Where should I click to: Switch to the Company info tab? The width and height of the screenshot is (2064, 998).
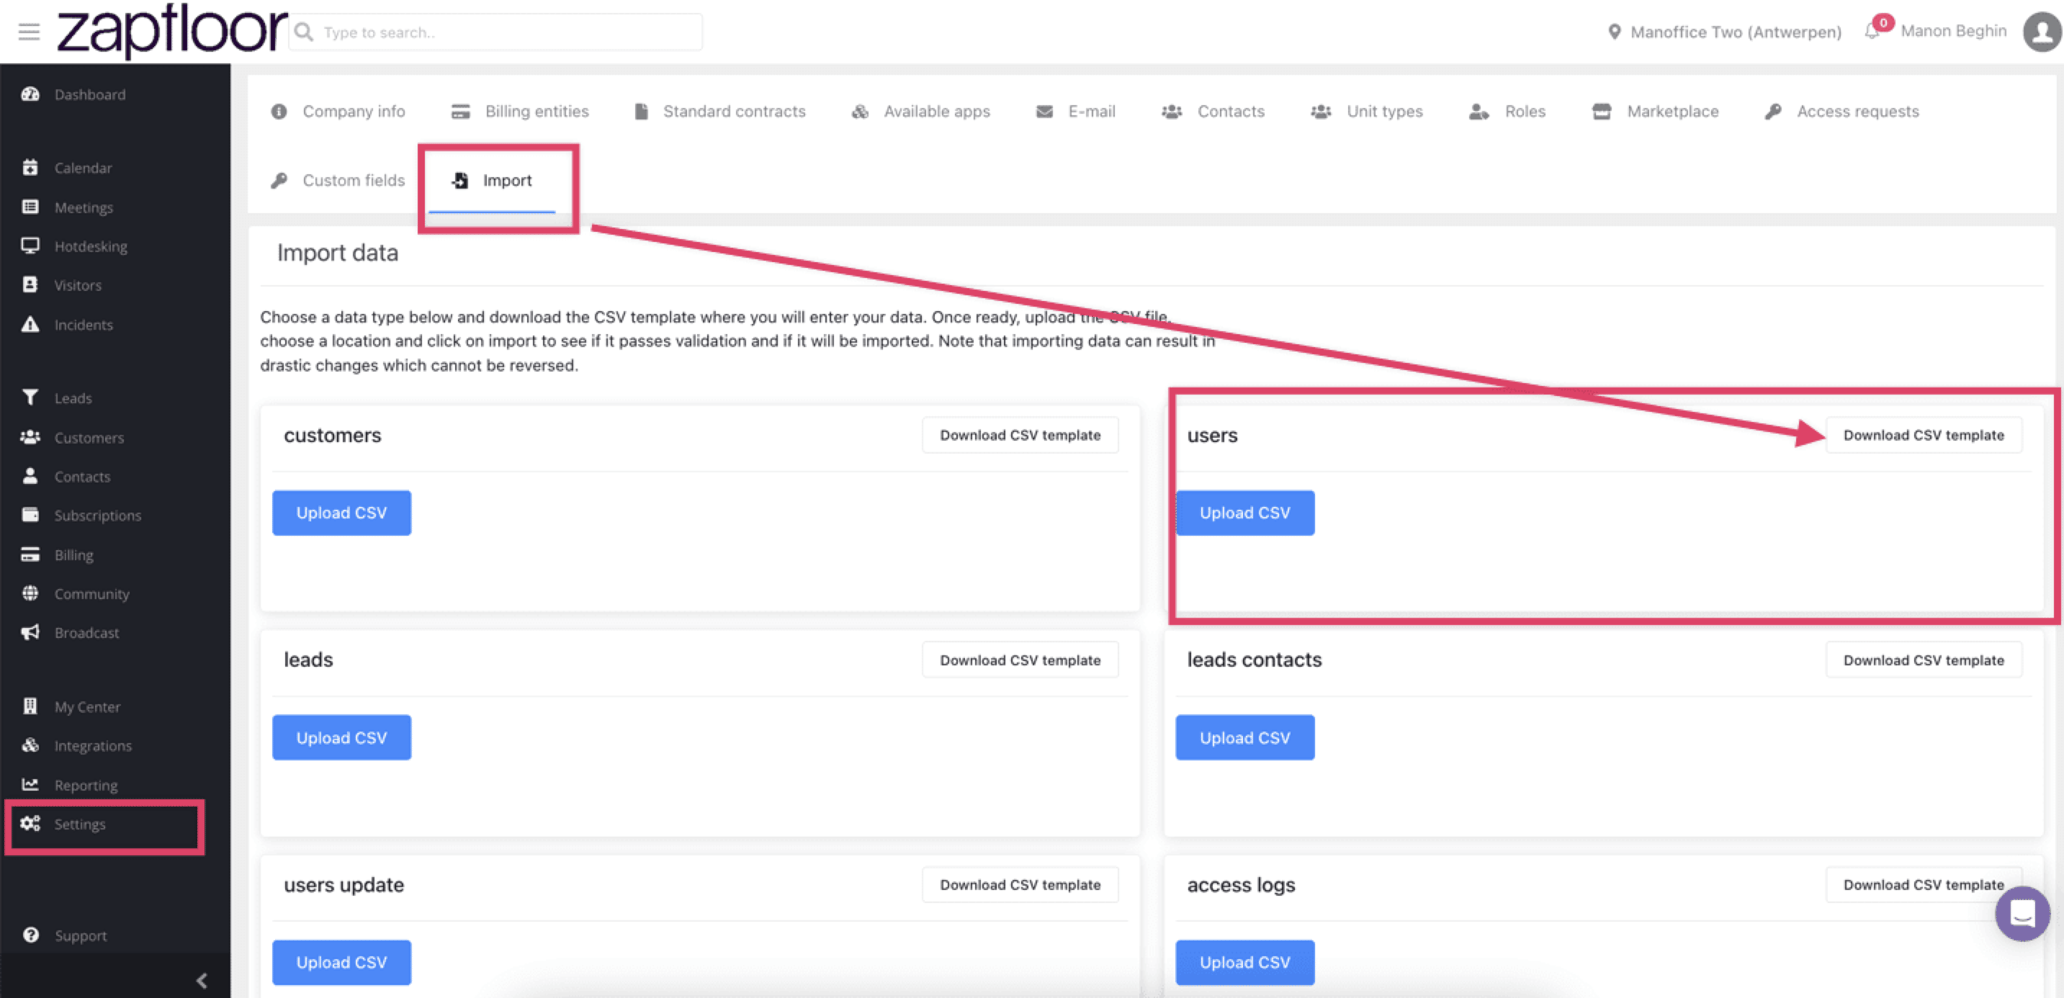338,111
